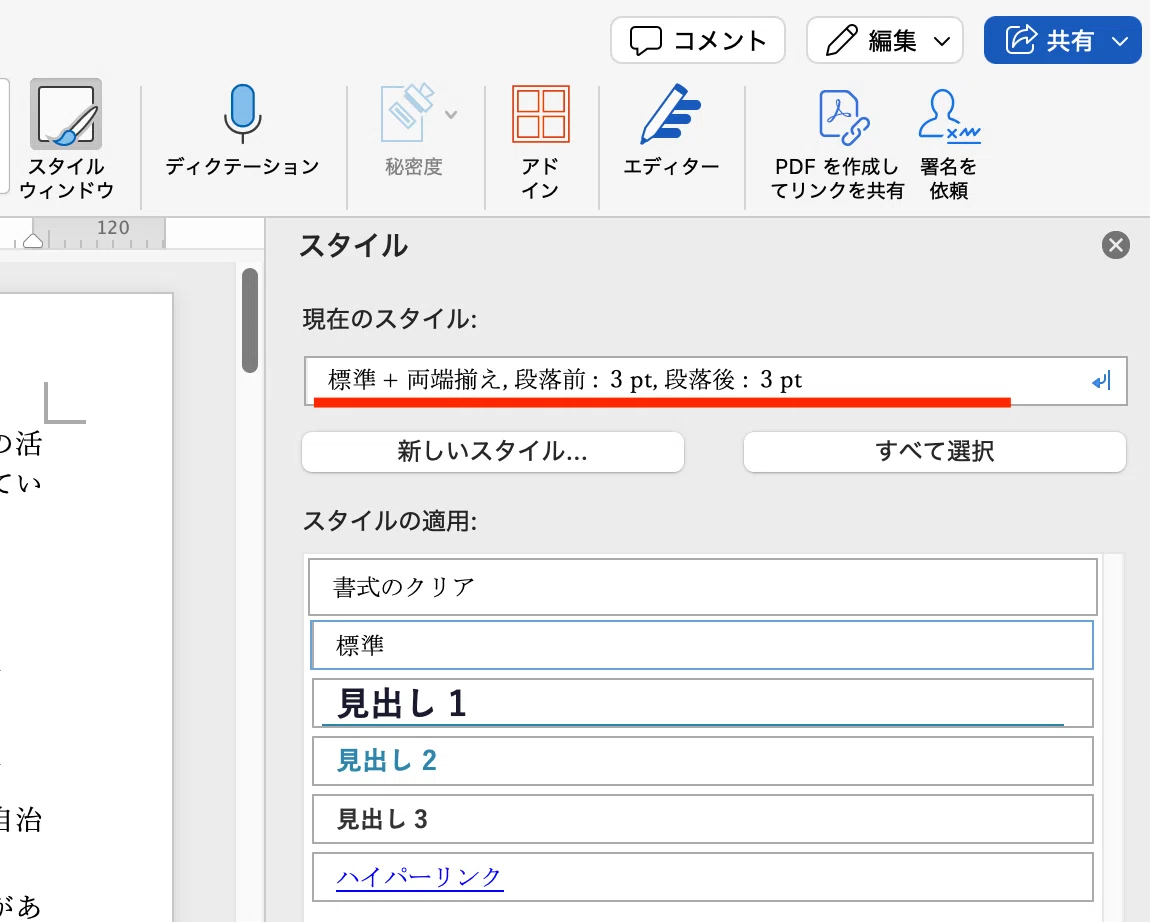The width and height of the screenshot is (1150, 922).
Task: Click the ruler indent marker
Action: [x=33, y=241]
